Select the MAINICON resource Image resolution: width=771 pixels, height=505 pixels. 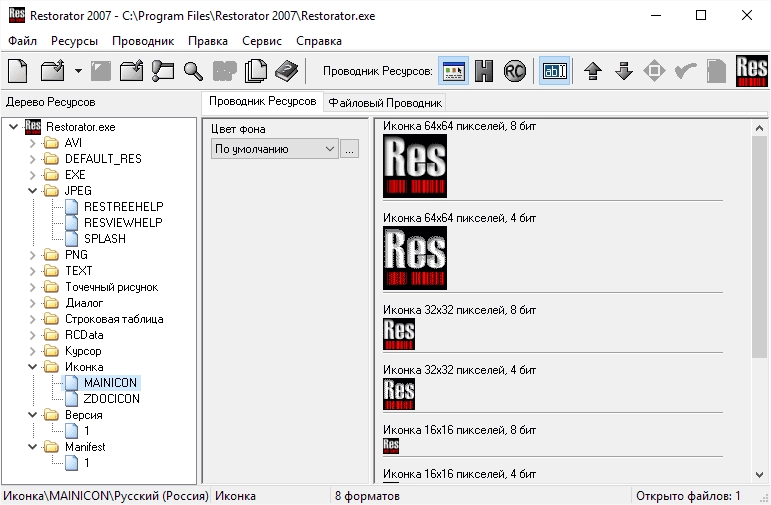click(x=110, y=383)
